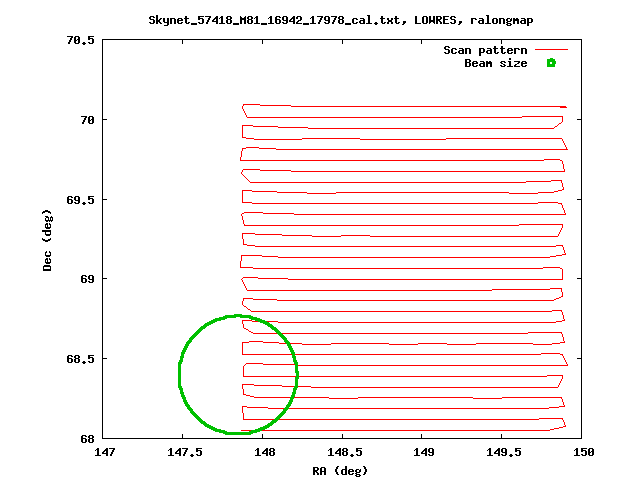Click the 69.5 Dec tick label

pyautogui.click(x=80, y=200)
